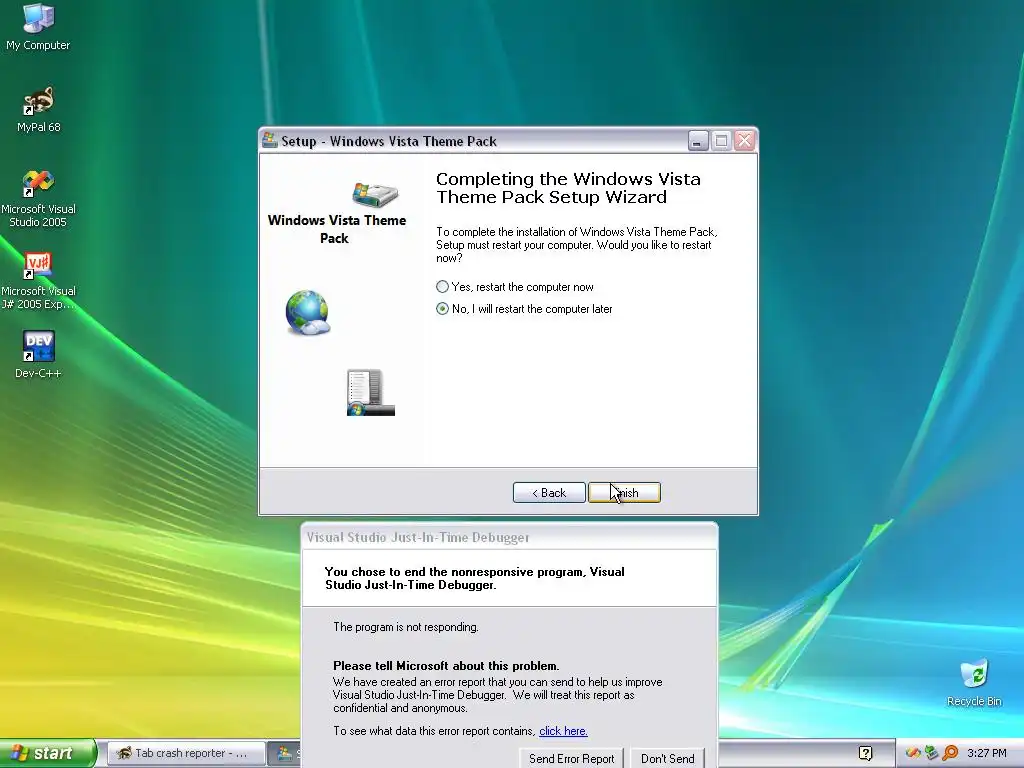
Task: Click the 'The program is not responding.' text
Action: pos(406,627)
